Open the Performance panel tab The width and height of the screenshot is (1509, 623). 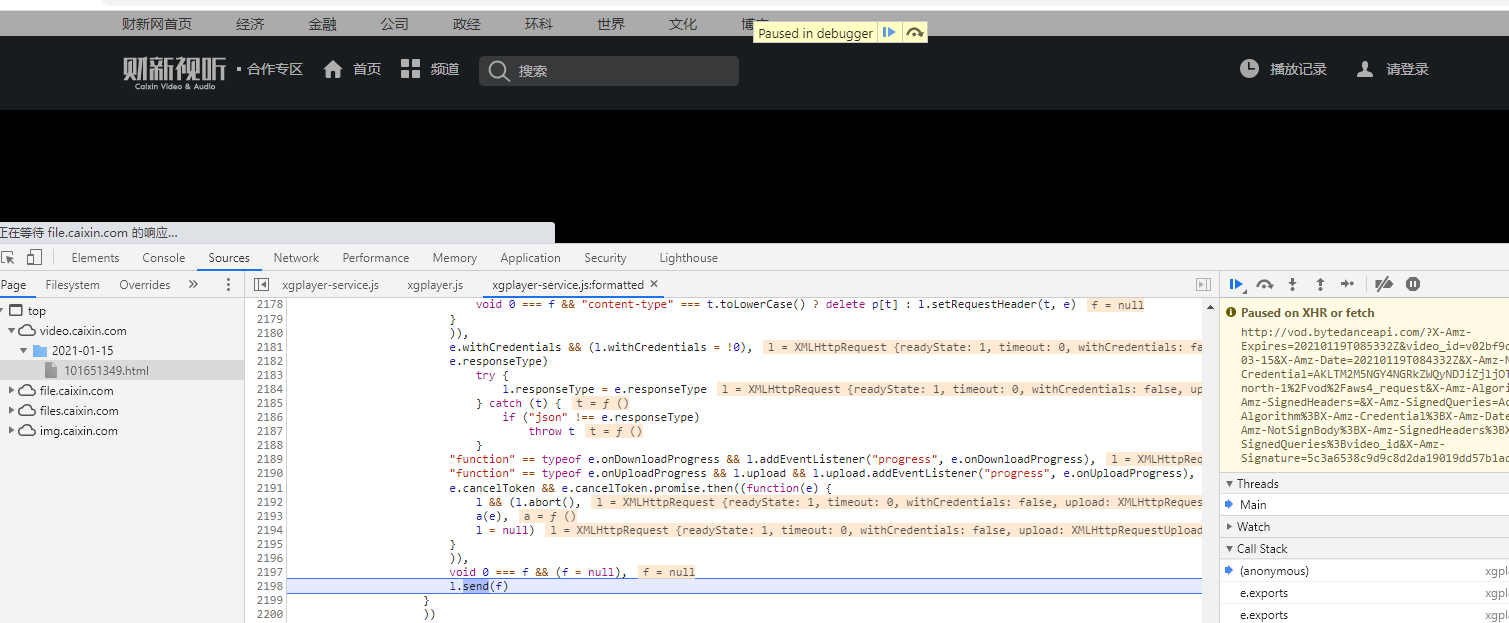click(376, 258)
